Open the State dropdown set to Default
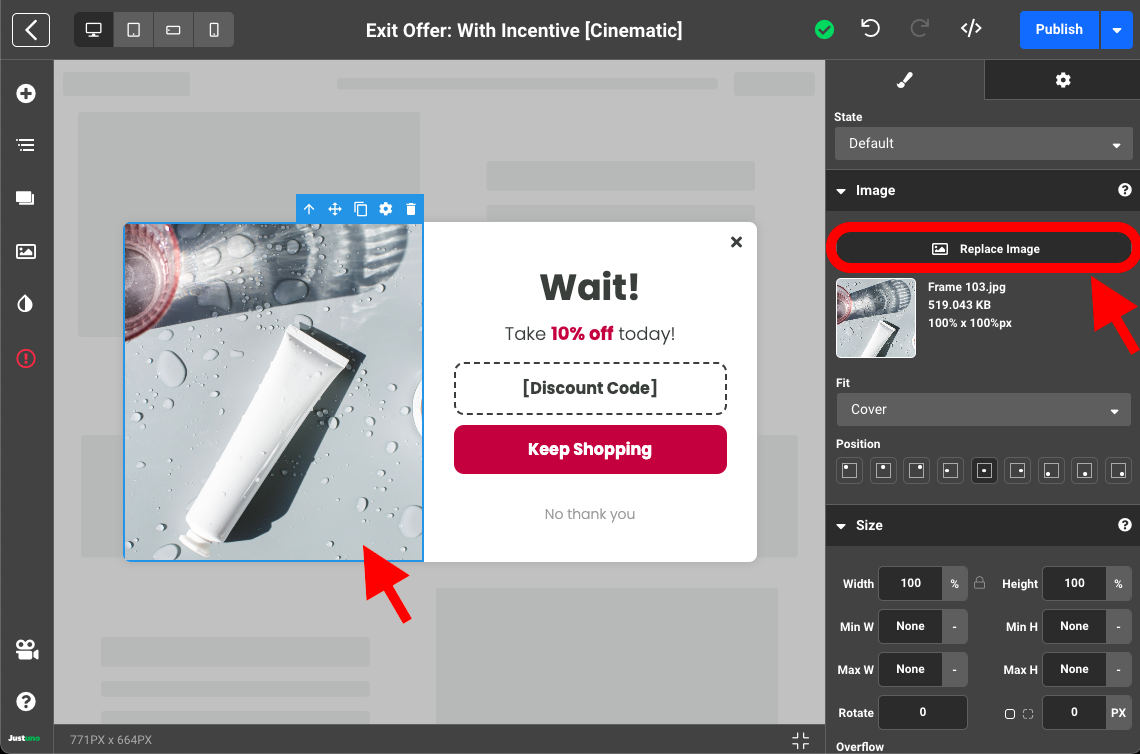 point(984,143)
